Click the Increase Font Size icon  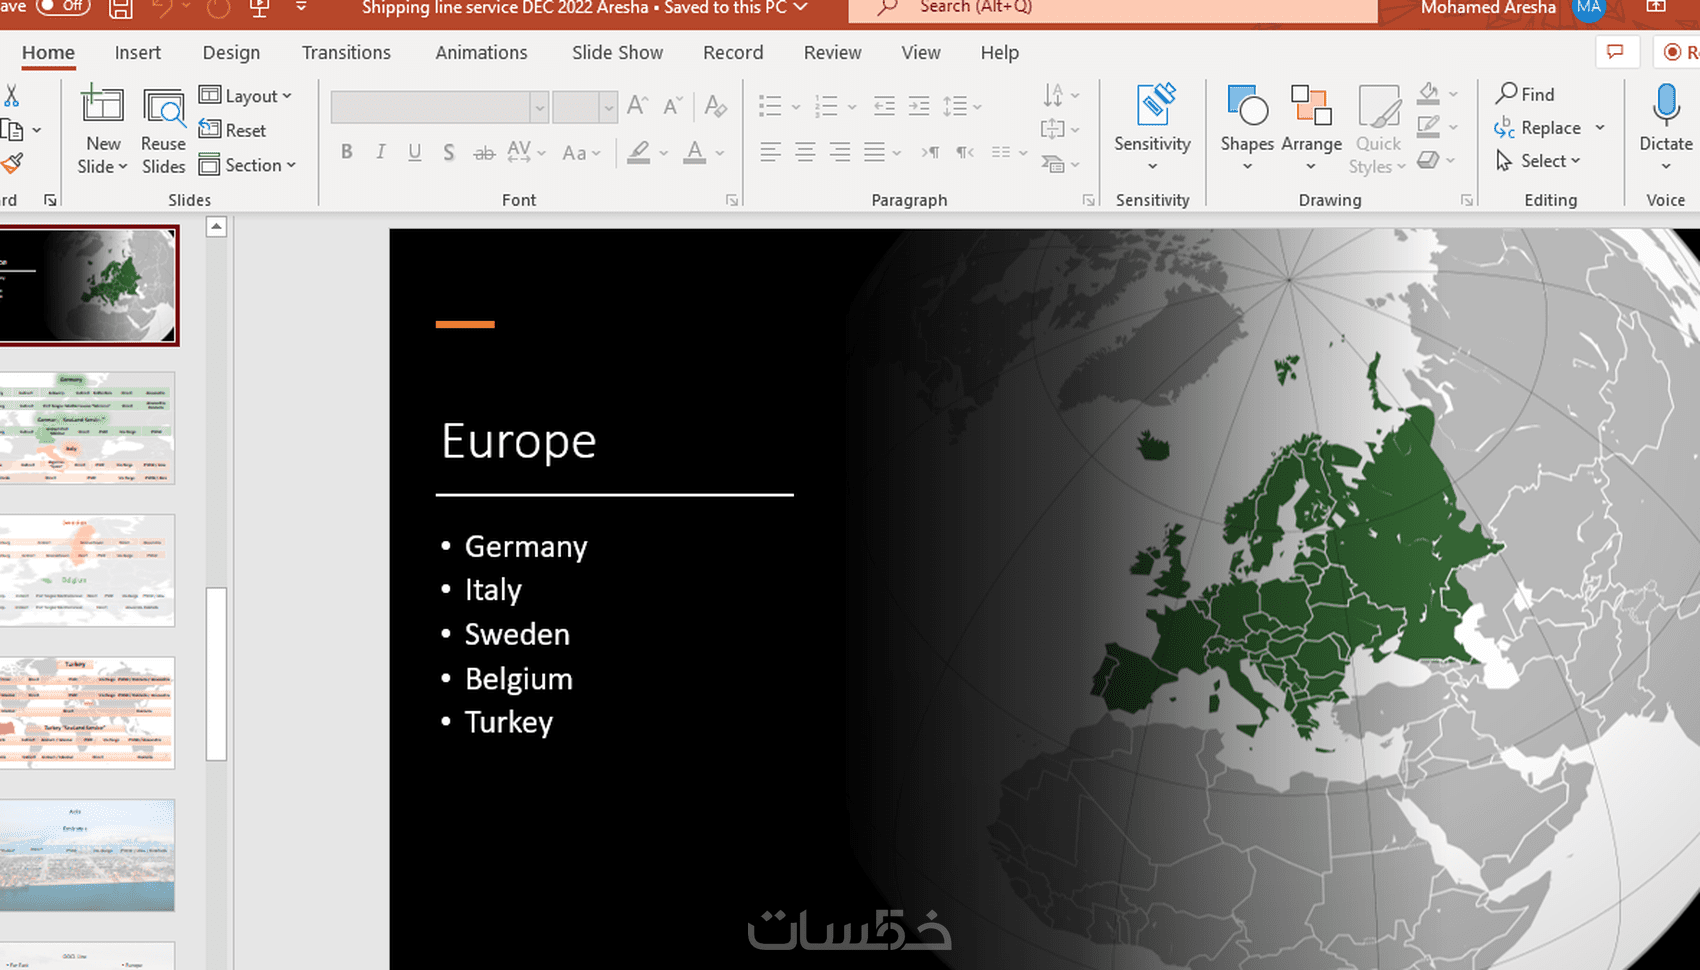click(637, 105)
